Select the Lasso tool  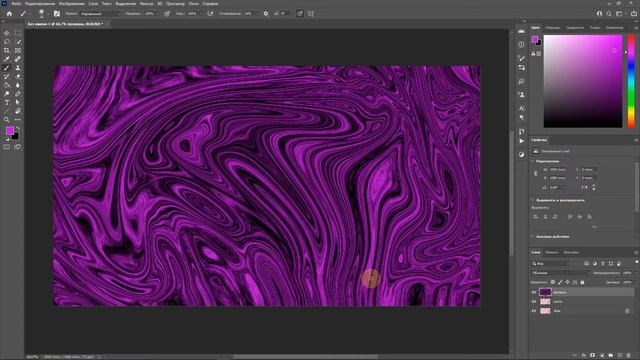tap(7, 42)
